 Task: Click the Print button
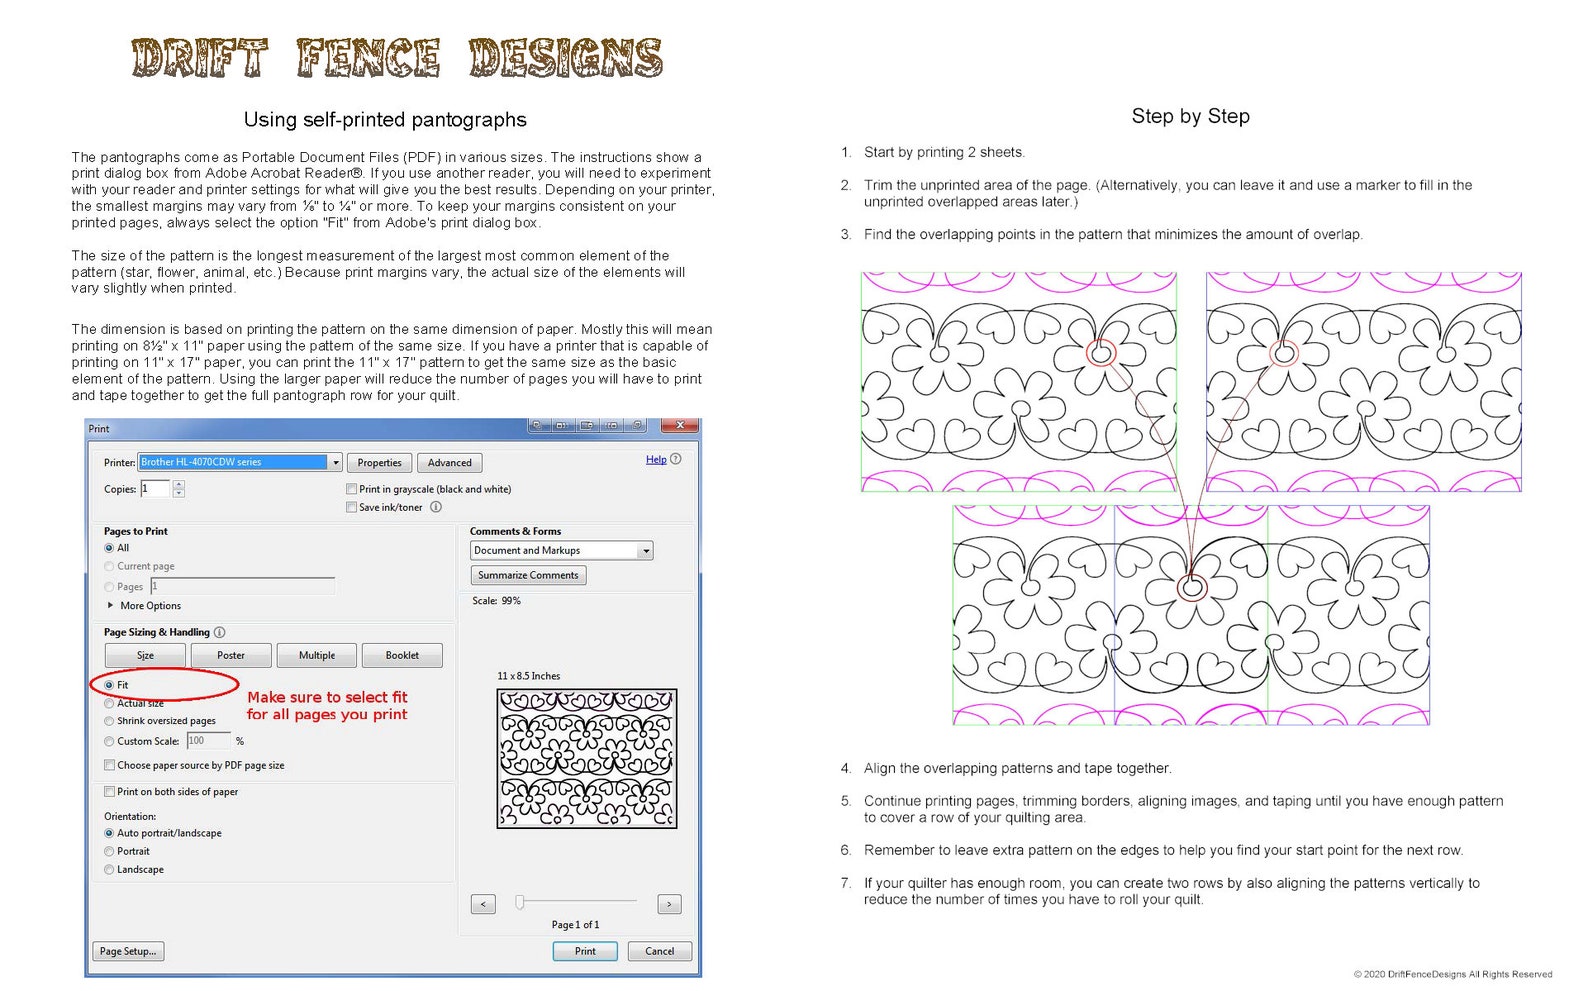point(585,951)
